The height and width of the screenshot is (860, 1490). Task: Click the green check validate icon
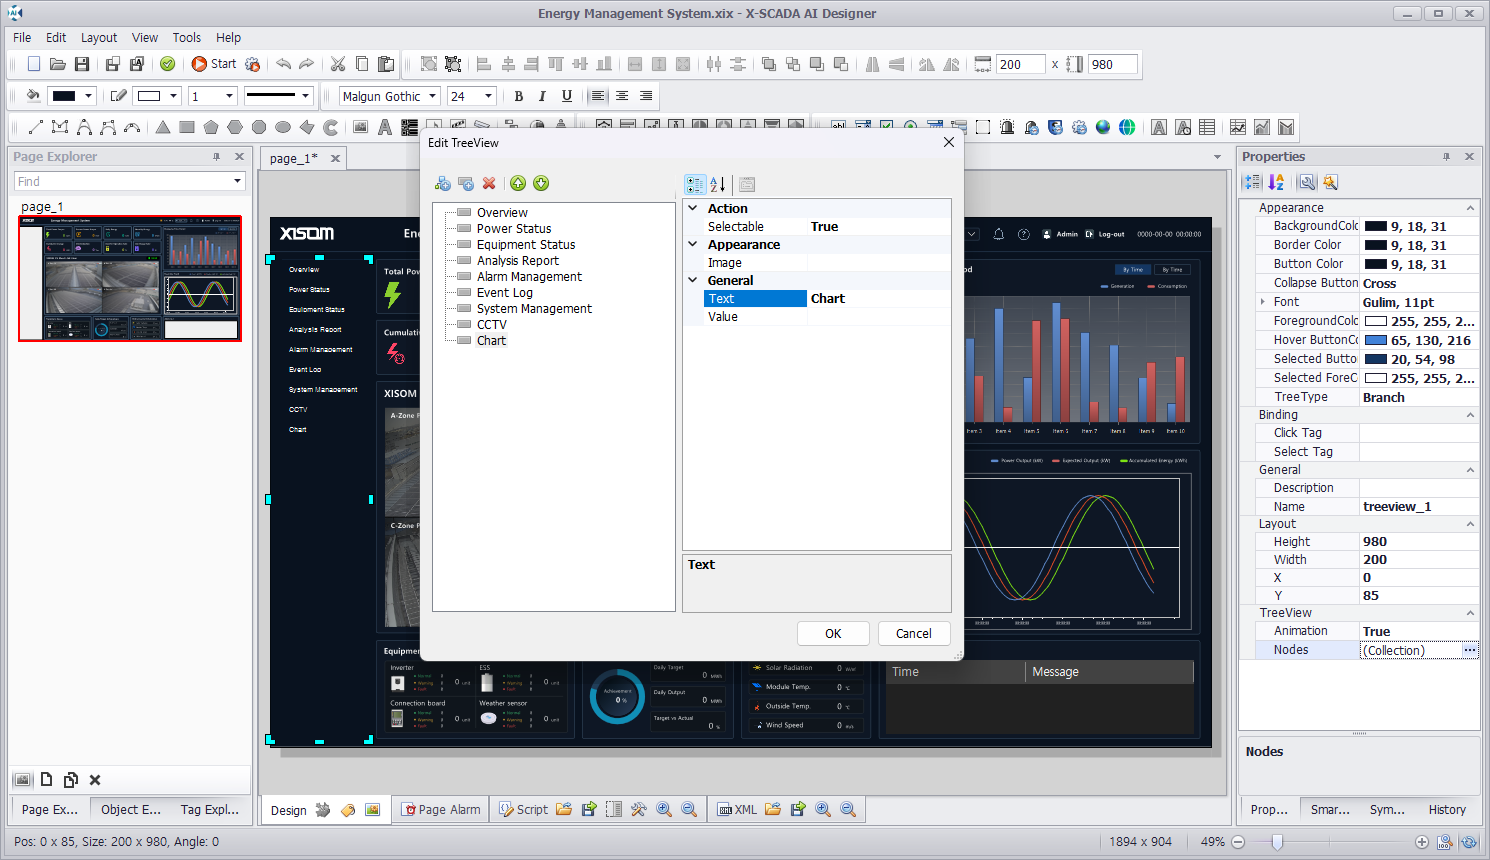point(168,64)
